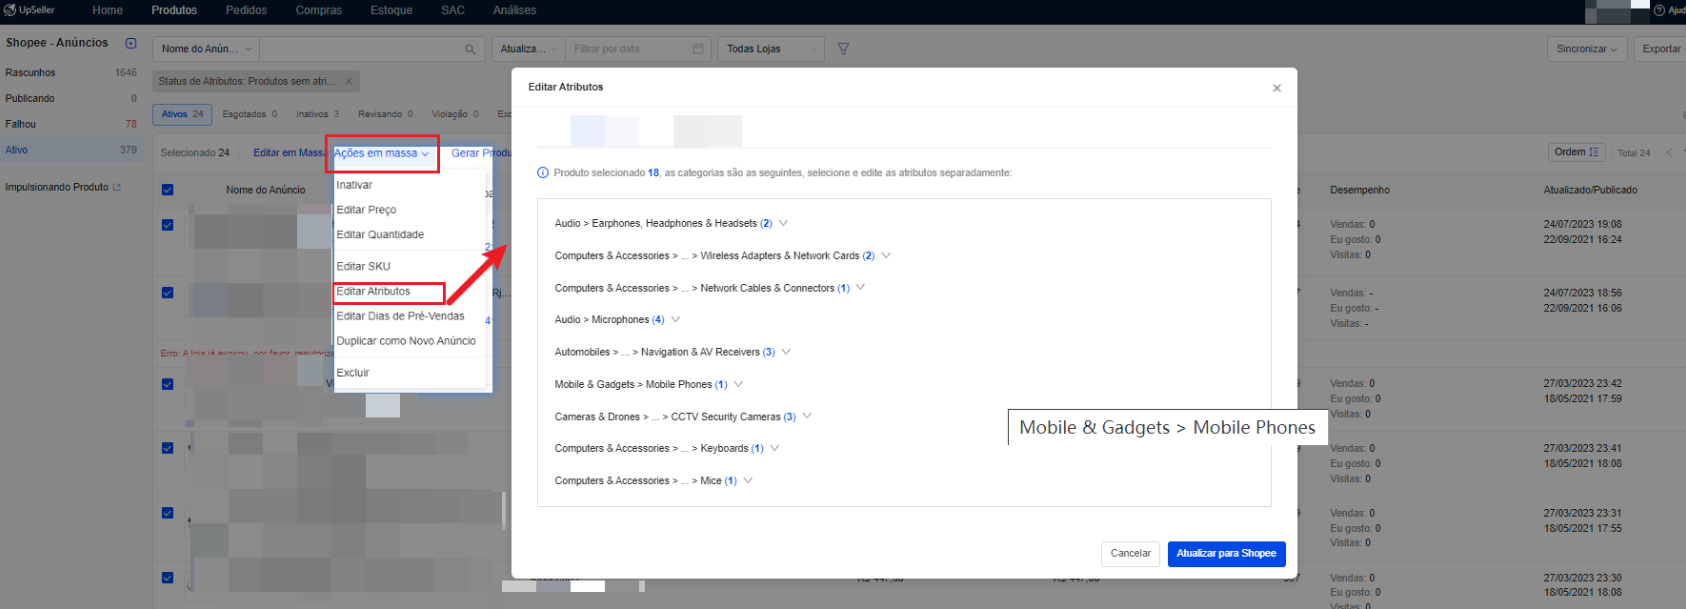Select Editar Atributos menu item

click(373, 292)
